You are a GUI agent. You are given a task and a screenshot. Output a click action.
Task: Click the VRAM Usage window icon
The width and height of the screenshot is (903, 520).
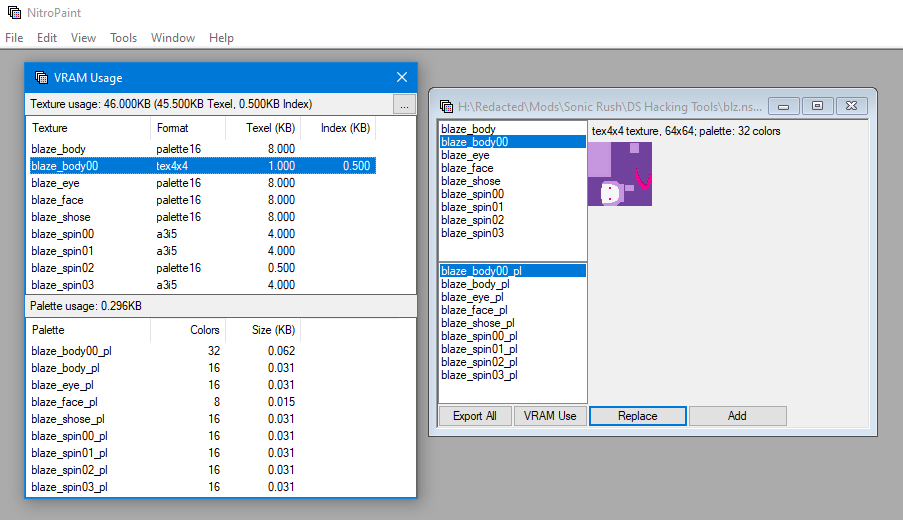point(41,77)
